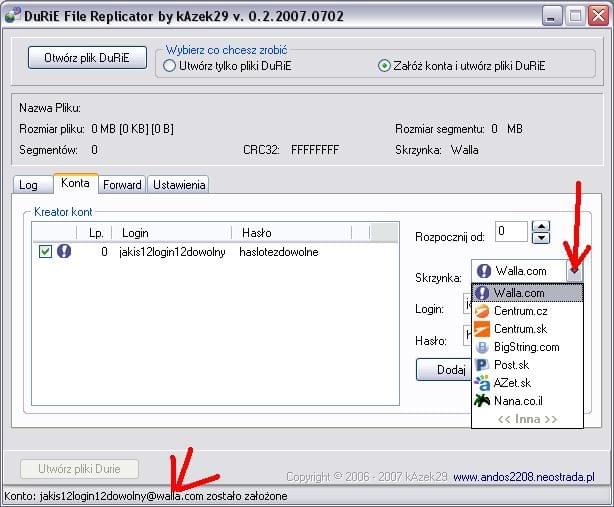
Task: Click the Login column header
Action: [172, 233]
